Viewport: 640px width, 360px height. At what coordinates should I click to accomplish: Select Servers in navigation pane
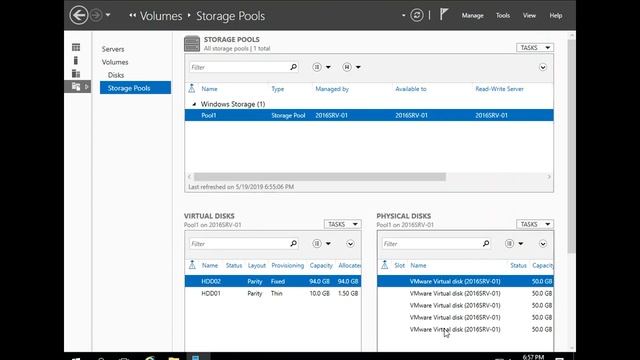pos(113,49)
